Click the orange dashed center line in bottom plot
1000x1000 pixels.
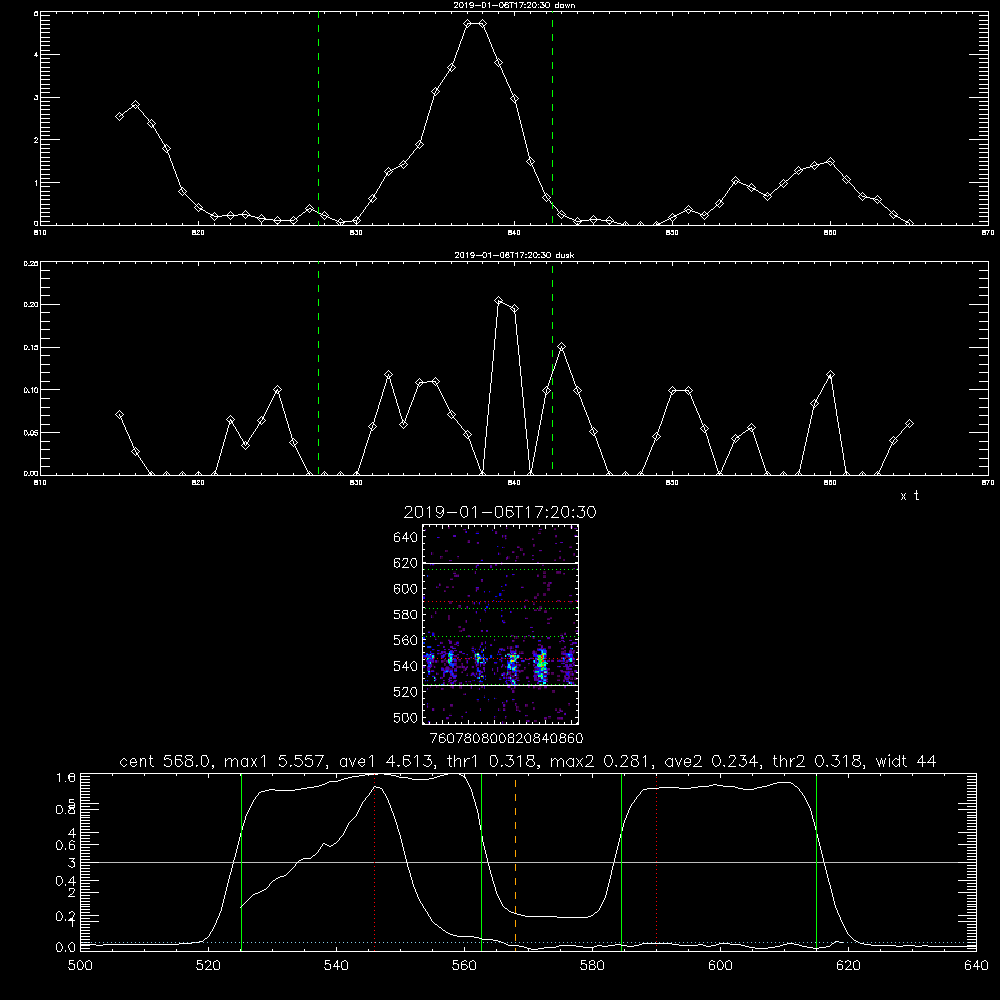pyautogui.click(x=515, y=861)
